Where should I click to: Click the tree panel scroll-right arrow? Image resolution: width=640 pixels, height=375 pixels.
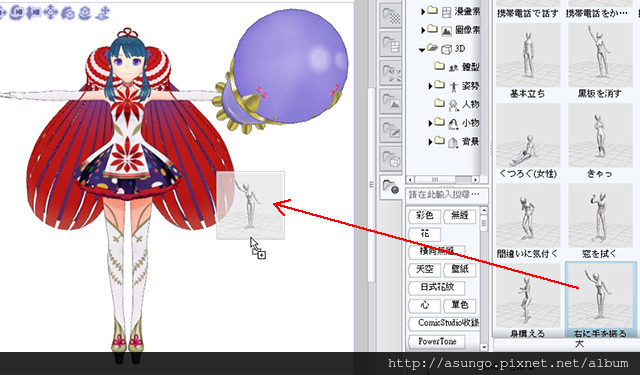point(475,180)
